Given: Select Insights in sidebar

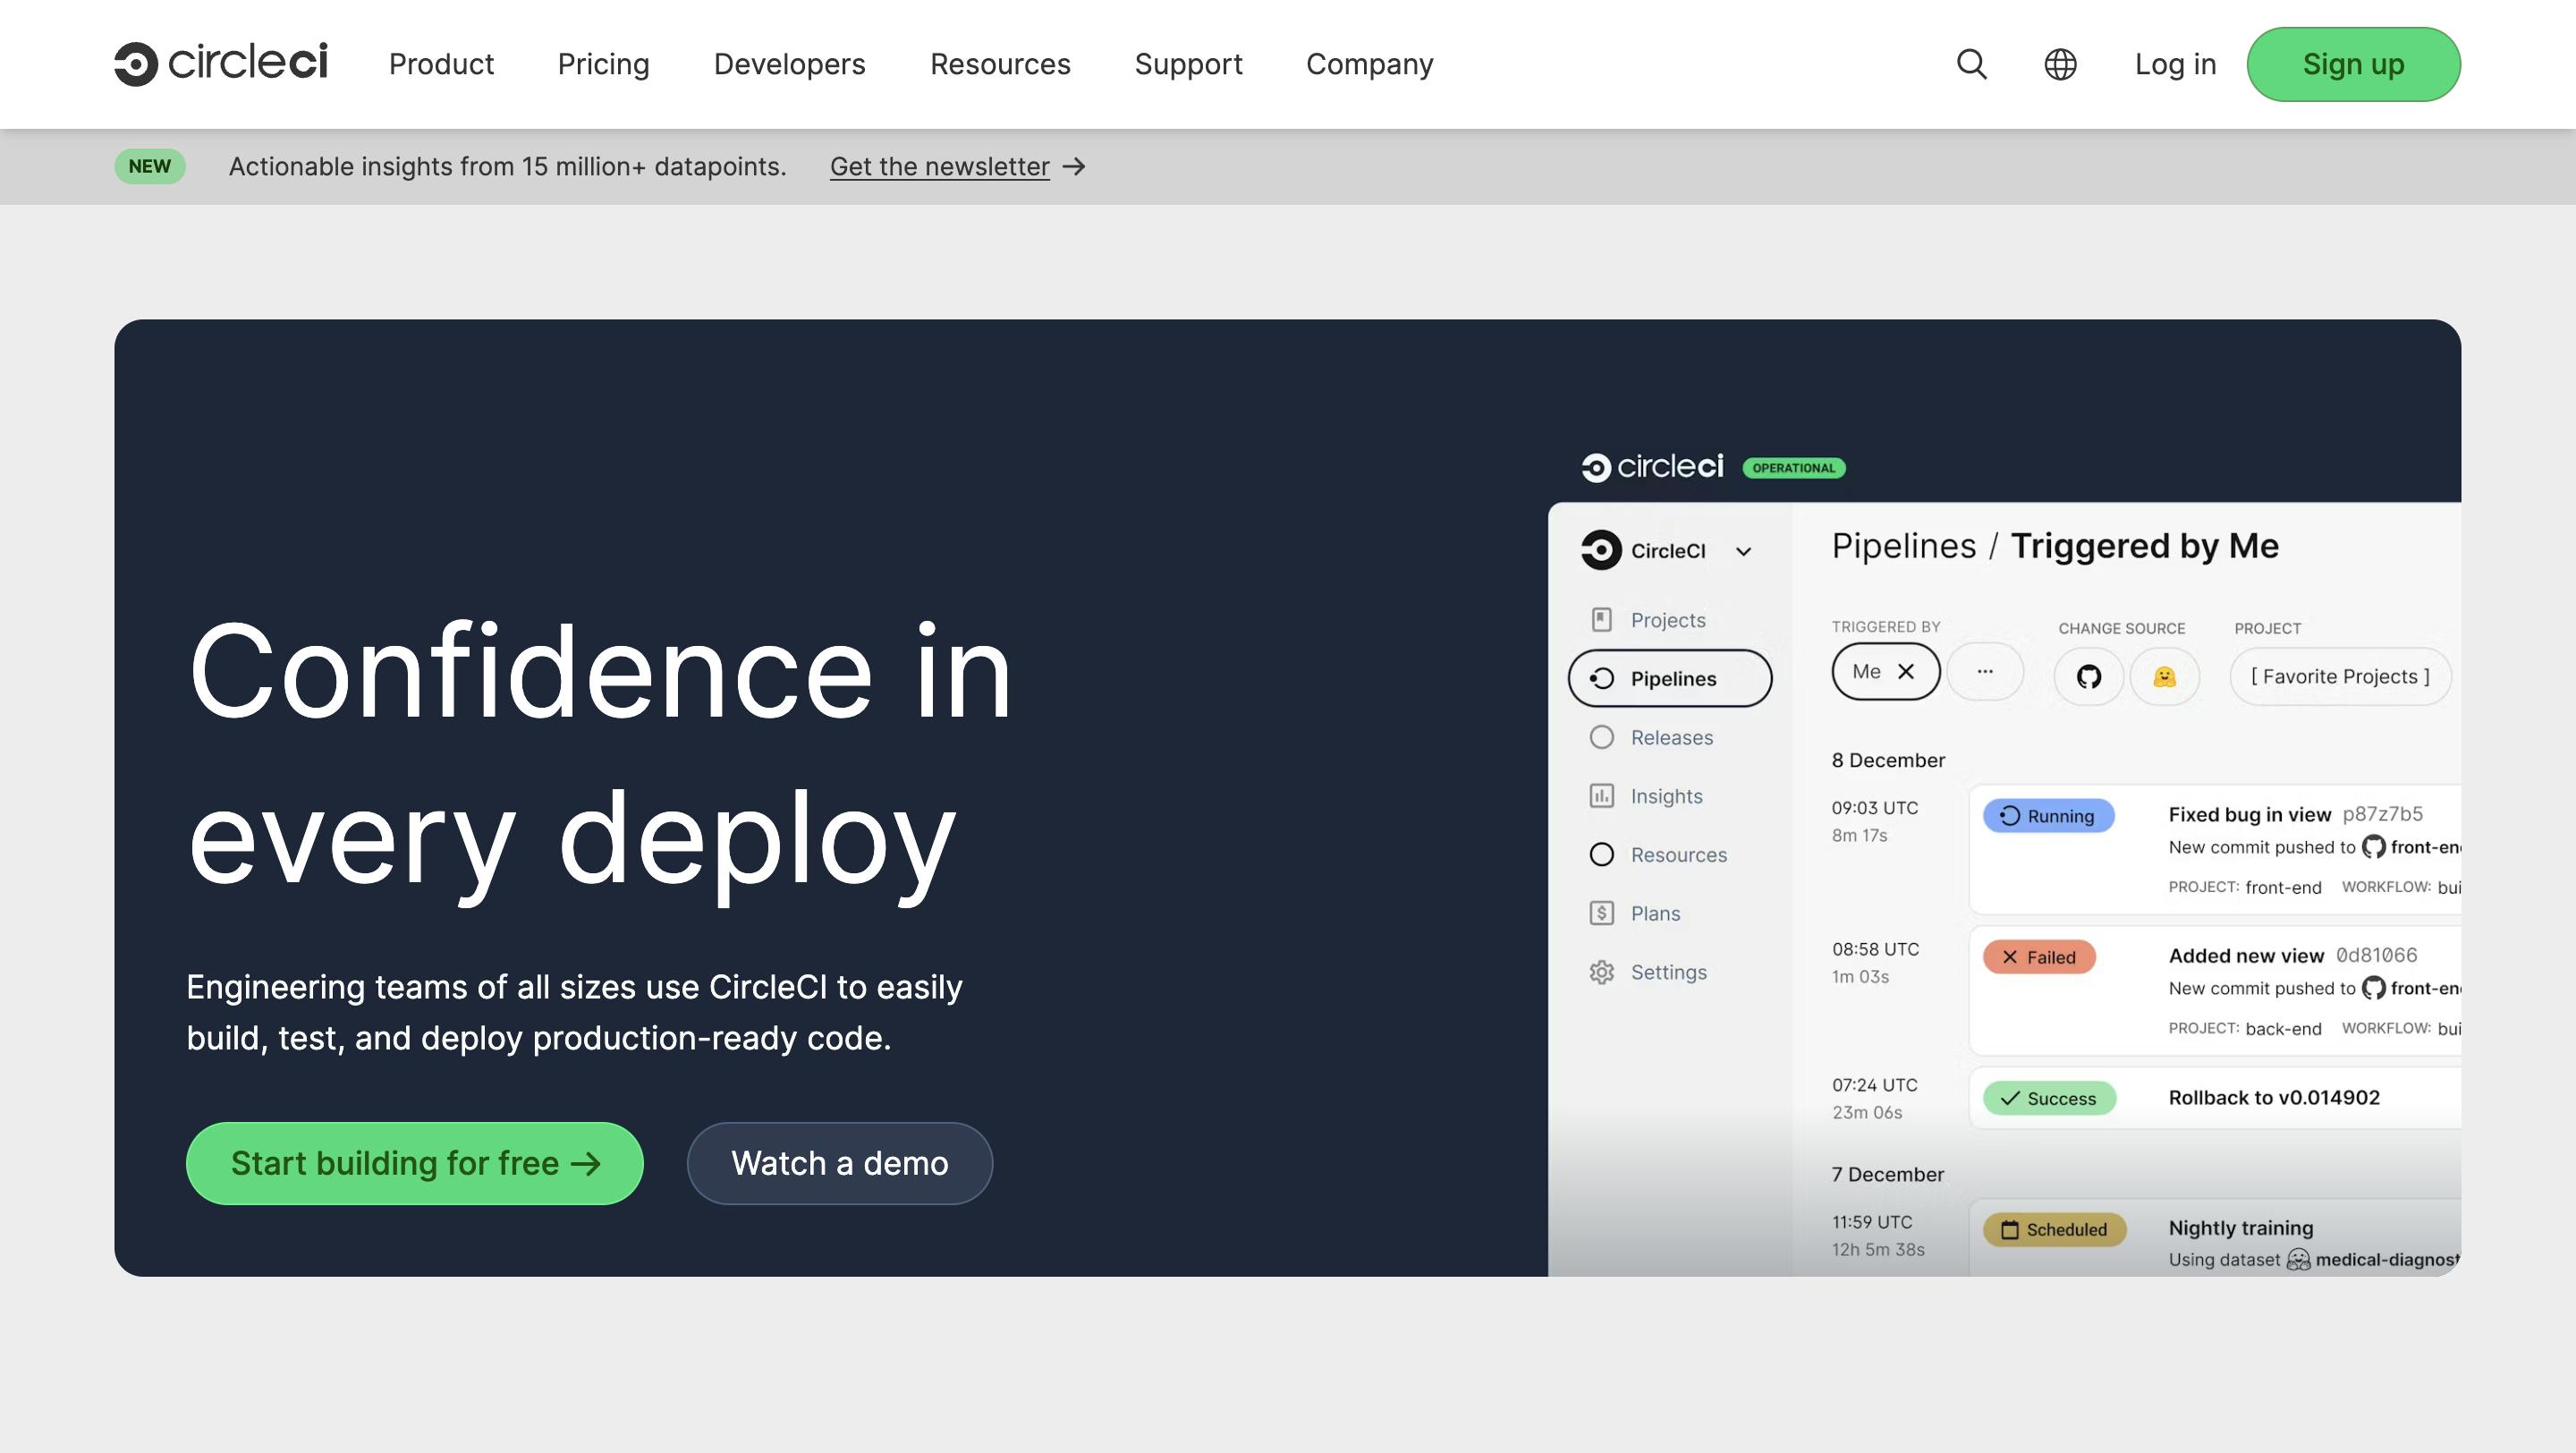Looking at the screenshot, I should coord(1666,795).
